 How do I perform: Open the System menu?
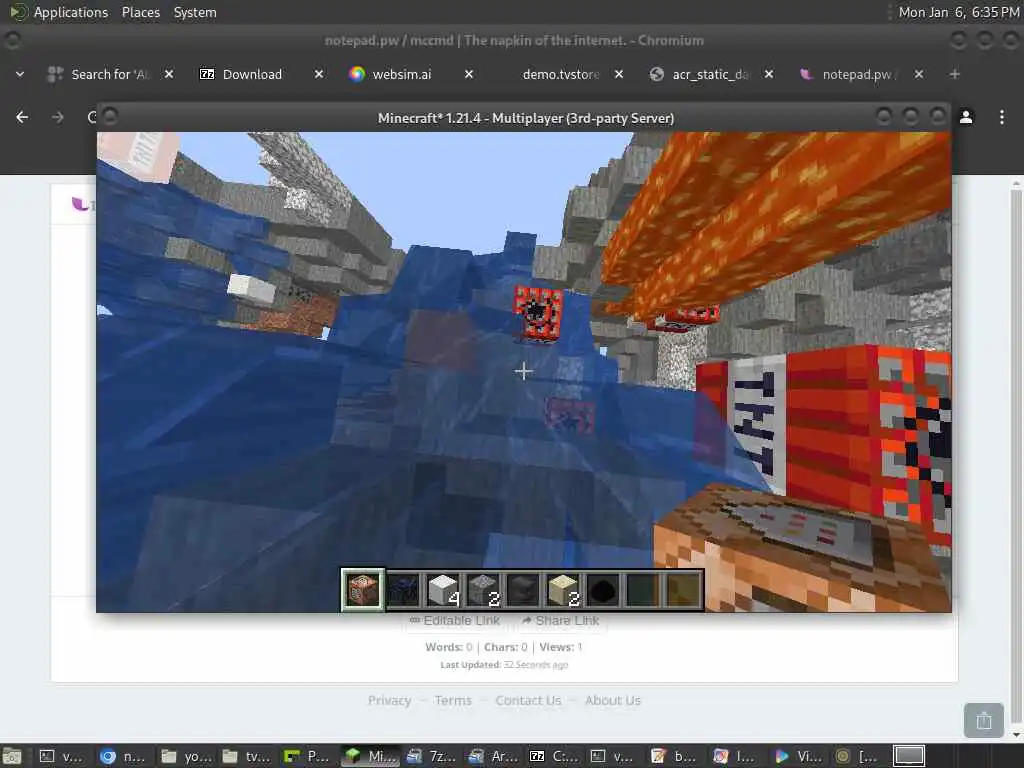click(x=195, y=12)
